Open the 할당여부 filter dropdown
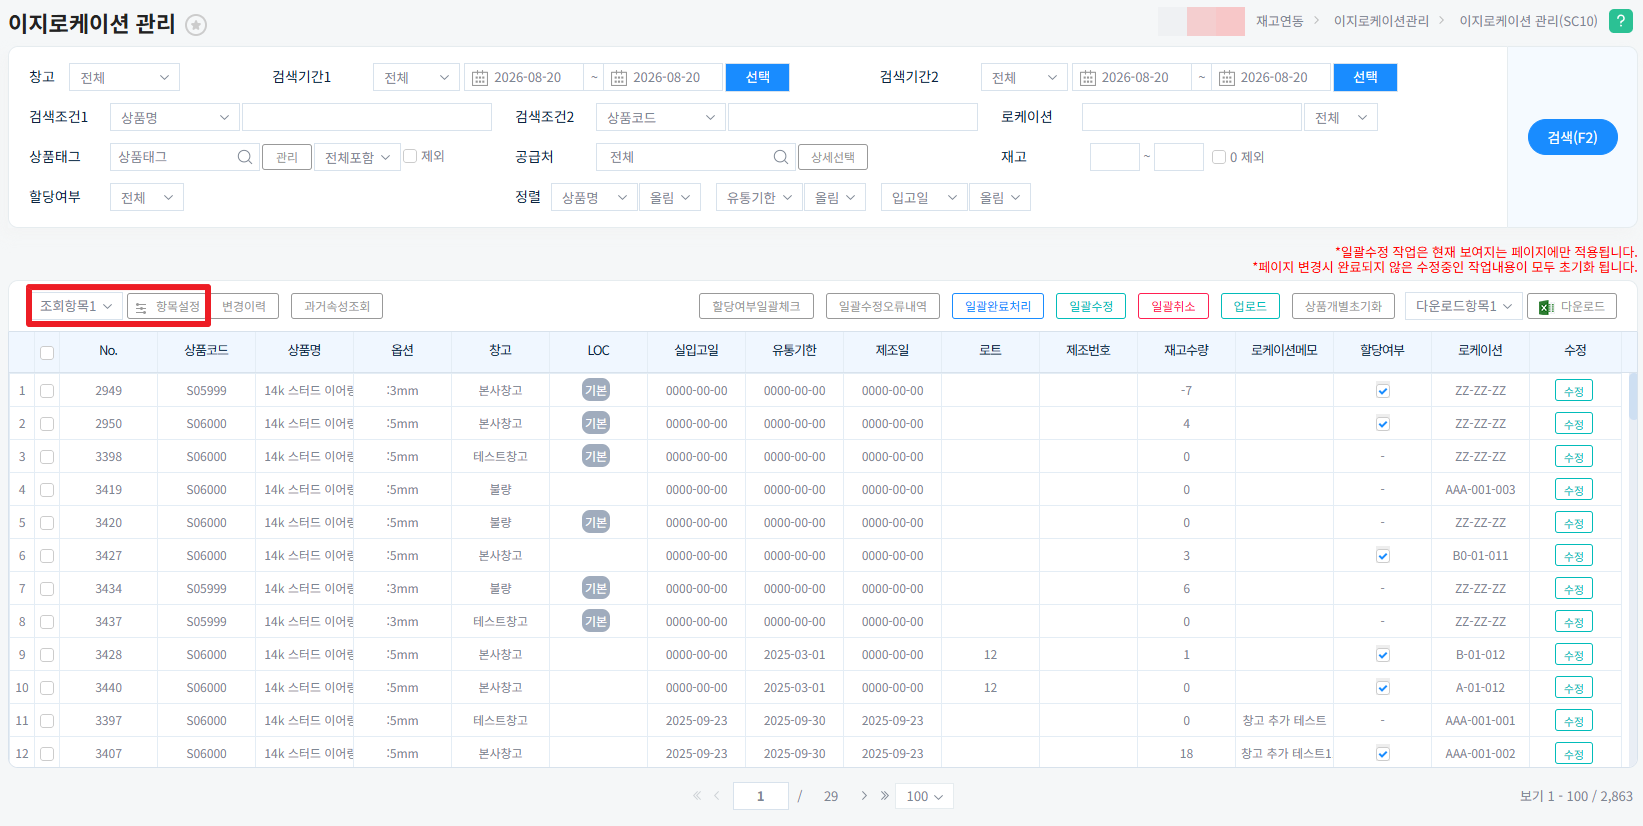The width and height of the screenshot is (1643, 826). click(146, 197)
